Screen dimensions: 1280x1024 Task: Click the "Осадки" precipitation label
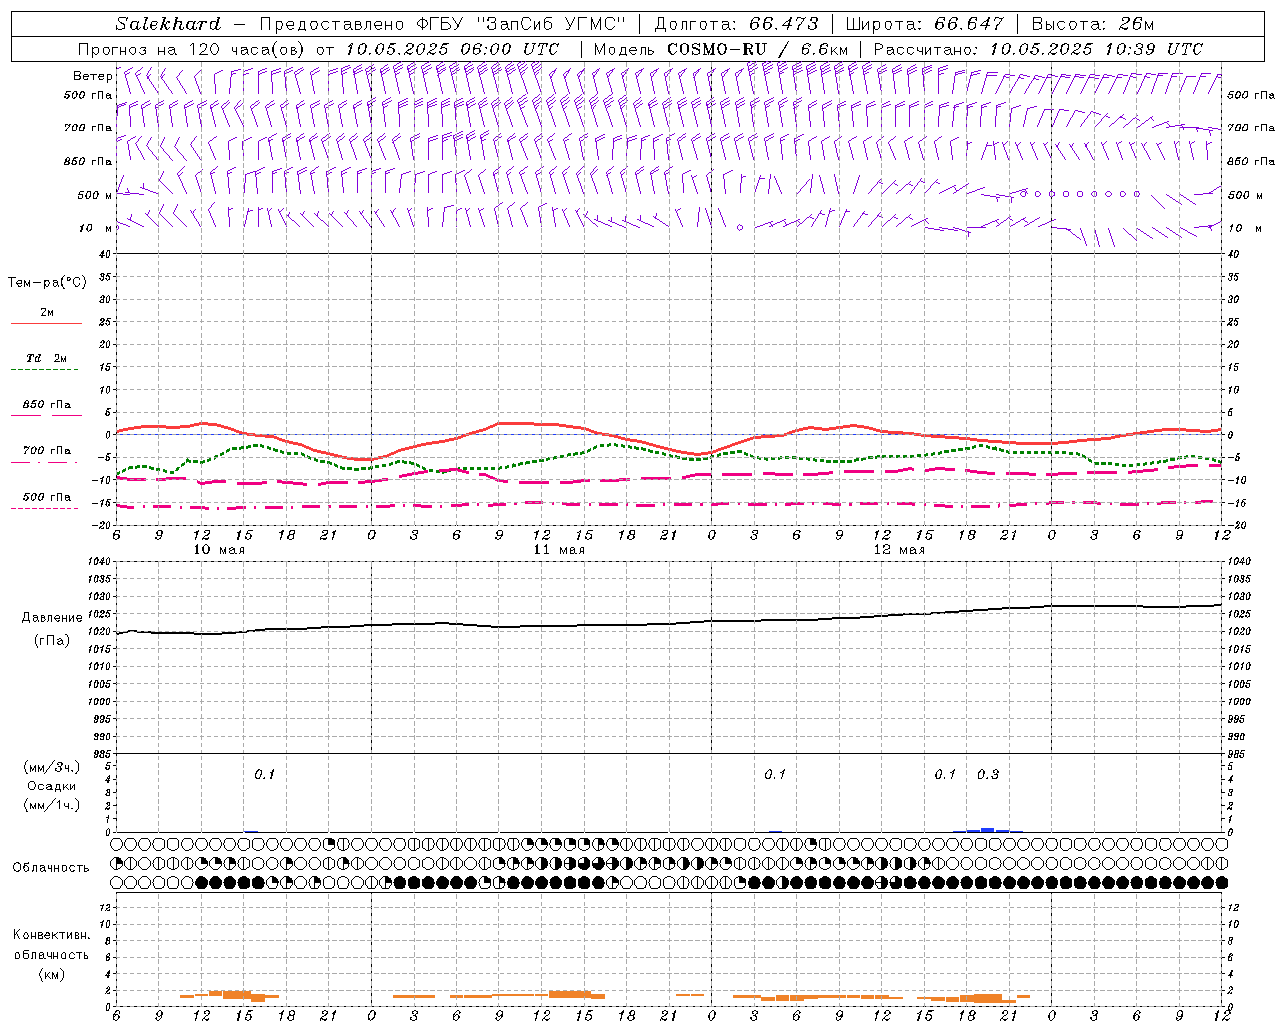pyautogui.click(x=52, y=786)
